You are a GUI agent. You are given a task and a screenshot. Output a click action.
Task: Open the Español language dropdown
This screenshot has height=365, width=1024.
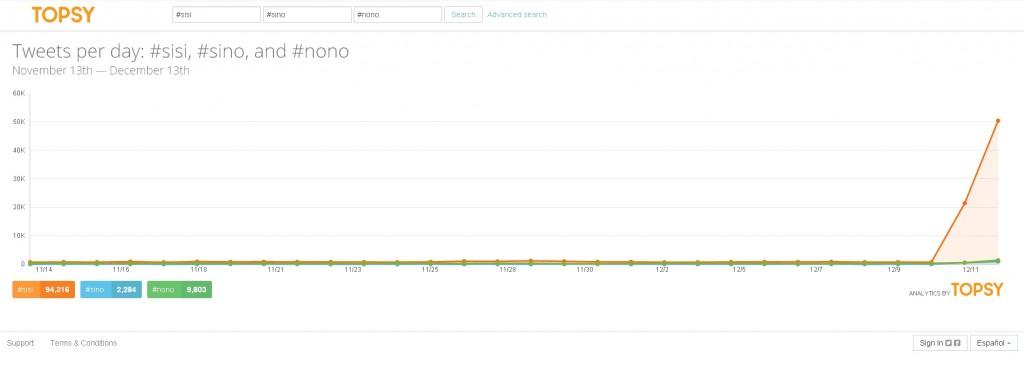click(x=993, y=343)
